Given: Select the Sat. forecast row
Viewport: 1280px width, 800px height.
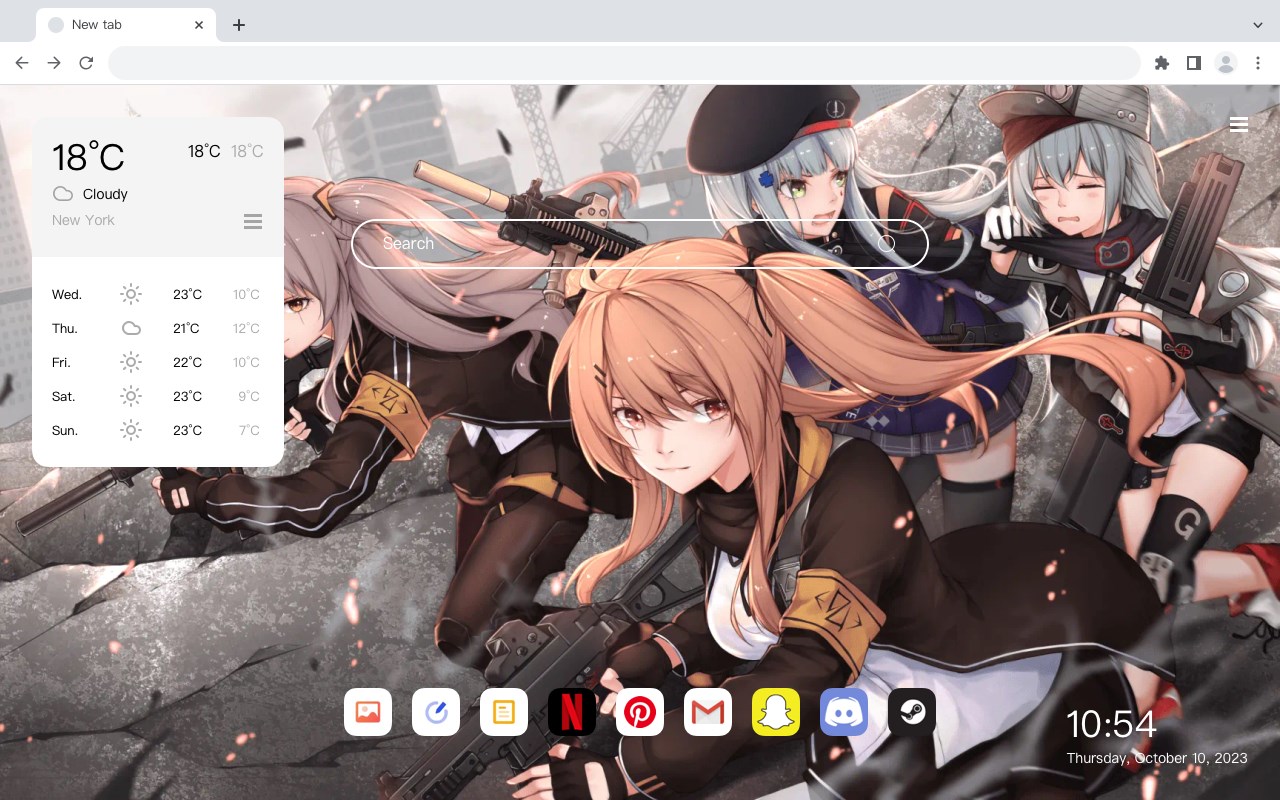Looking at the screenshot, I should (158, 396).
